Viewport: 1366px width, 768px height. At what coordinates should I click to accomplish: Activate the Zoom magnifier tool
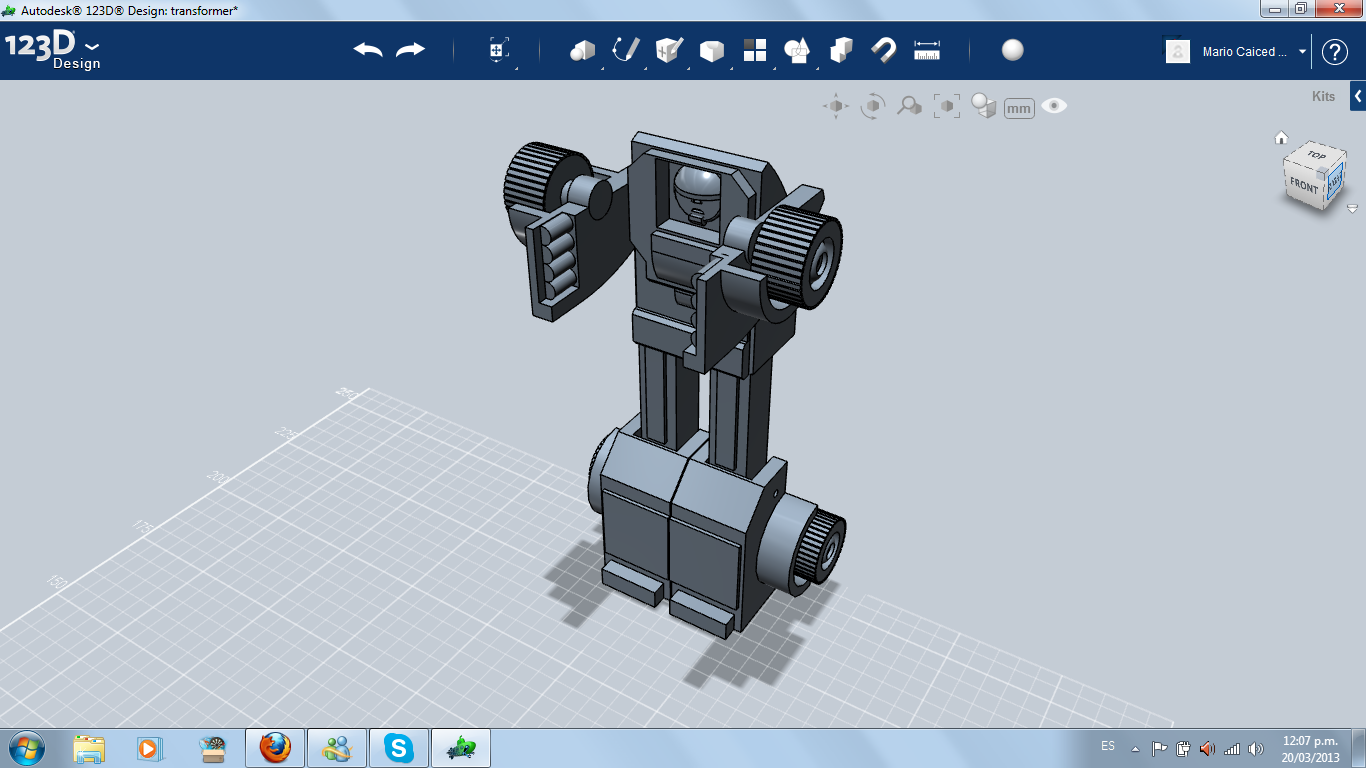(x=909, y=106)
